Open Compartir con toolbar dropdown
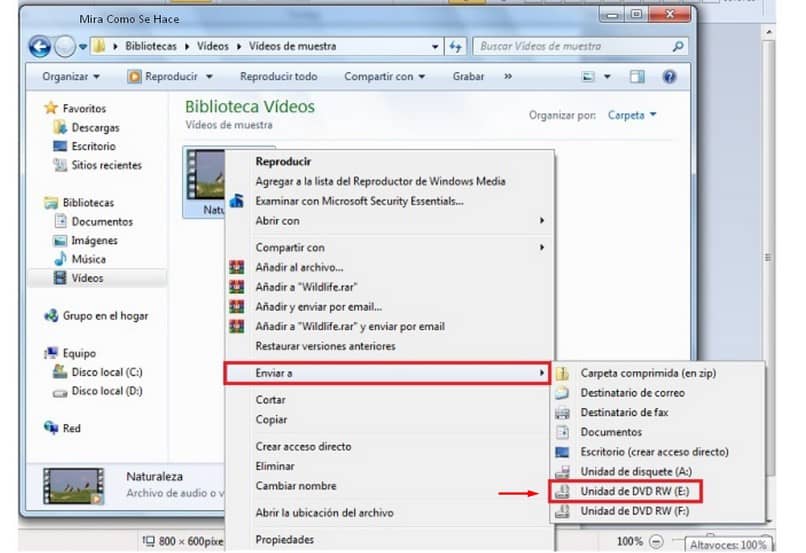This screenshot has width=806, height=553. (384, 77)
